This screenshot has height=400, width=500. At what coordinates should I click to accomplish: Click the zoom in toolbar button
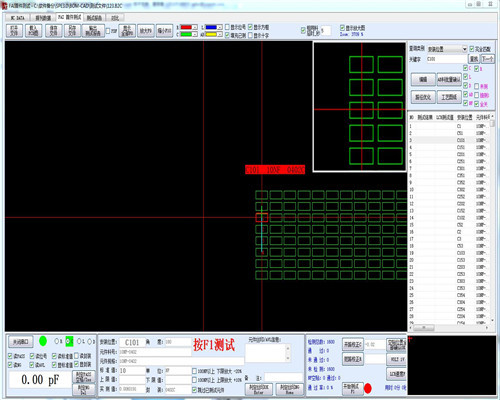146,31
